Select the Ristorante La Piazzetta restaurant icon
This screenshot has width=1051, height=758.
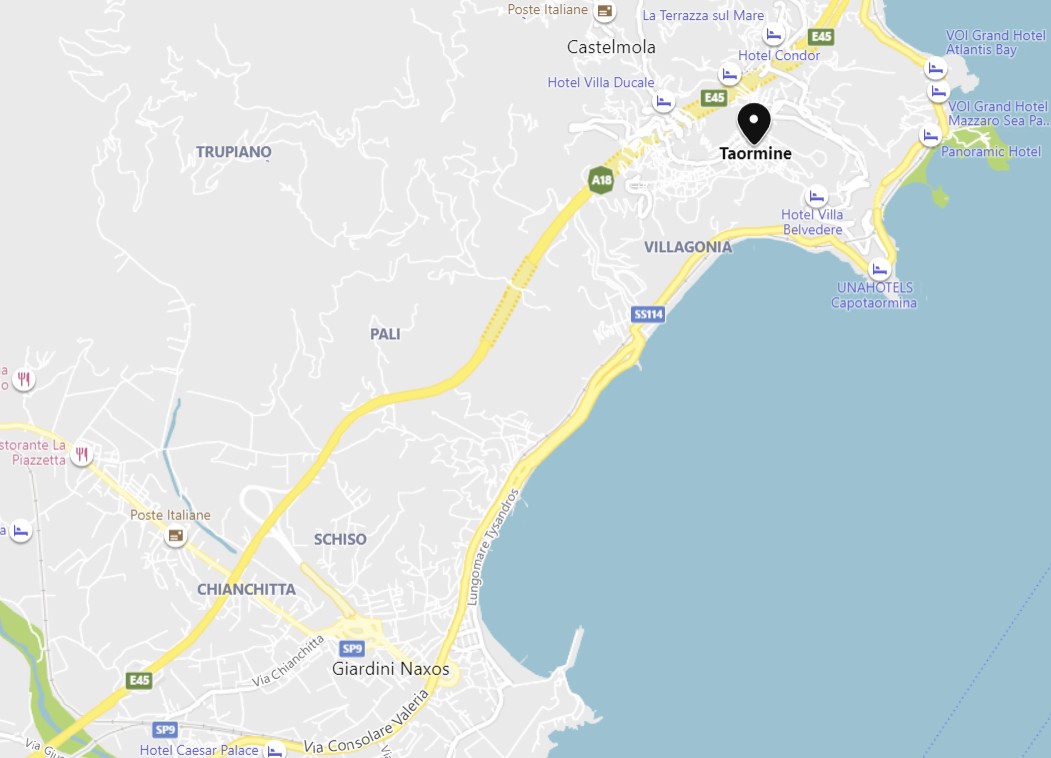[x=82, y=454]
